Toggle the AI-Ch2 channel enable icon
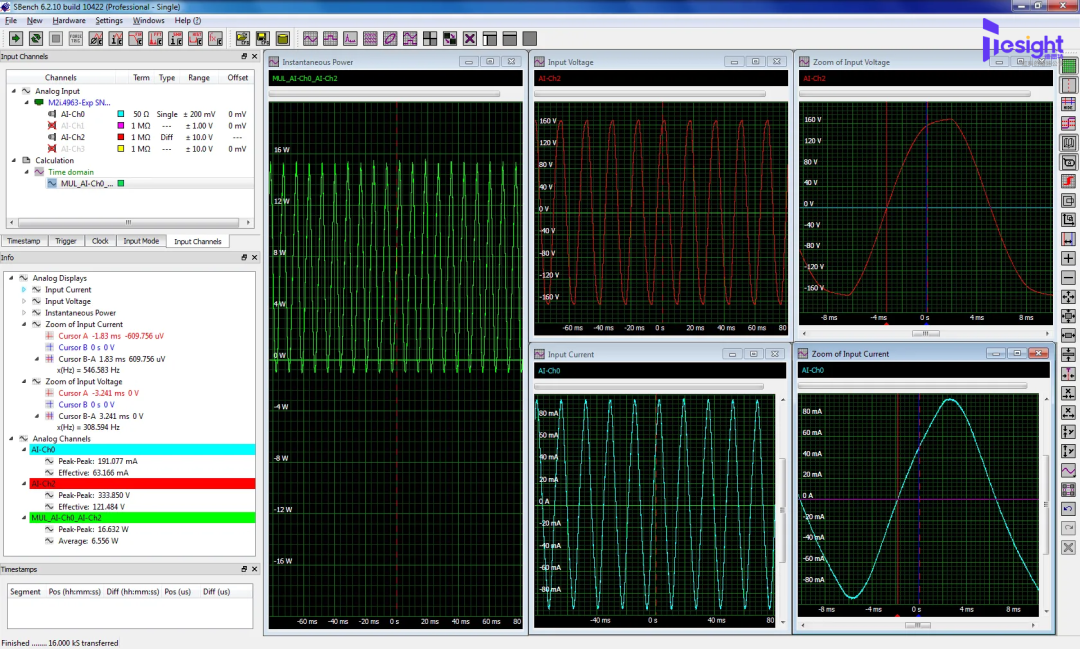The width and height of the screenshot is (1080, 649). coord(52,137)
